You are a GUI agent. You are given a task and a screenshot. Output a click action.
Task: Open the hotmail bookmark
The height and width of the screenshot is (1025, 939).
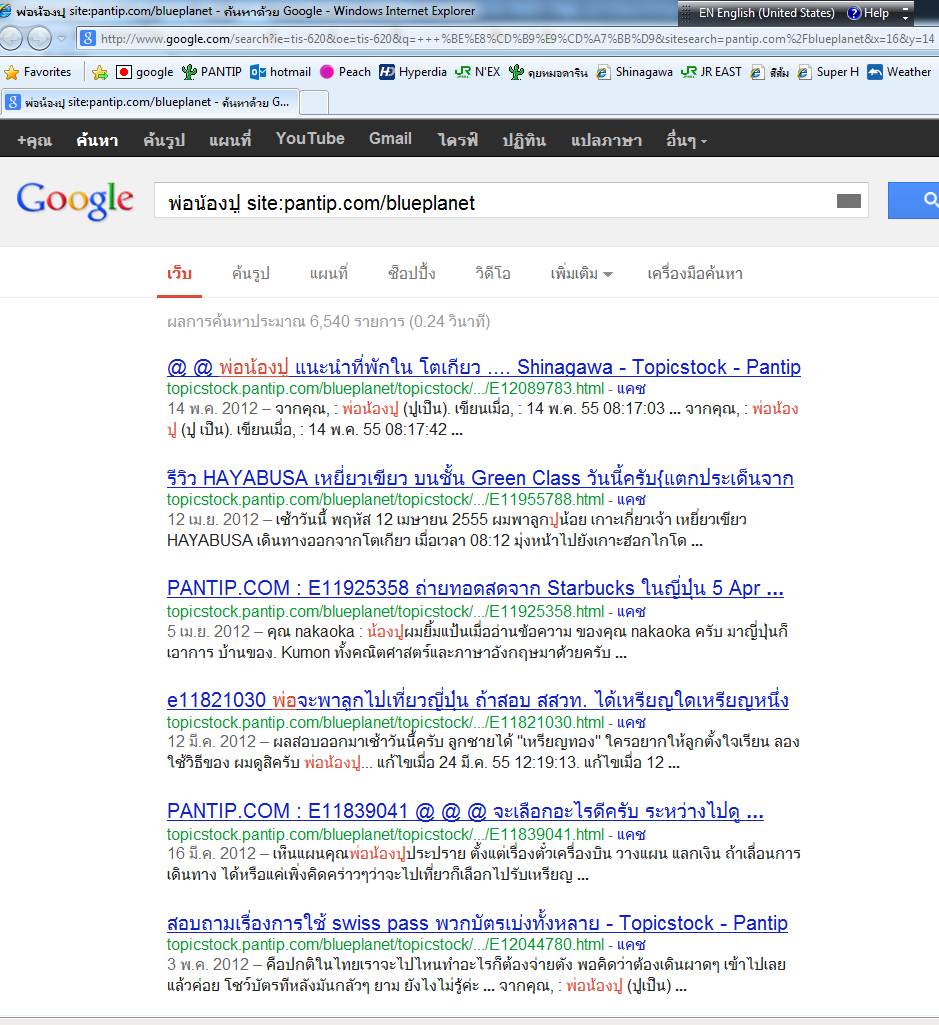pyautogui.click(x=281, y=72)
